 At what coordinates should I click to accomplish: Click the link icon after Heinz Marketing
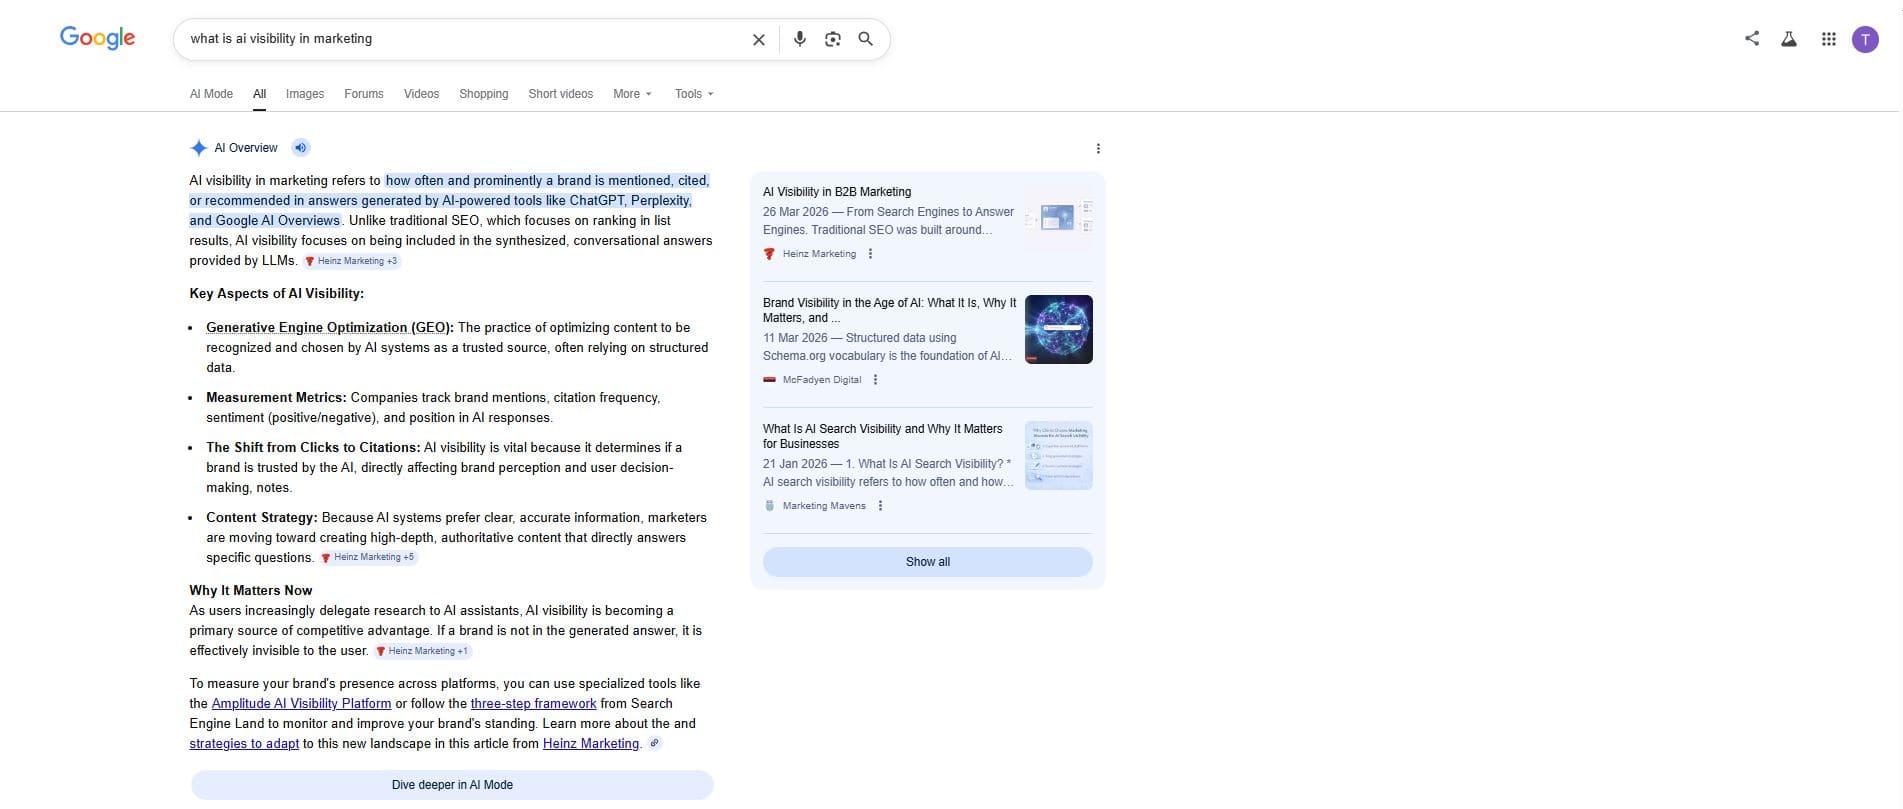click(x=655, y=743)
